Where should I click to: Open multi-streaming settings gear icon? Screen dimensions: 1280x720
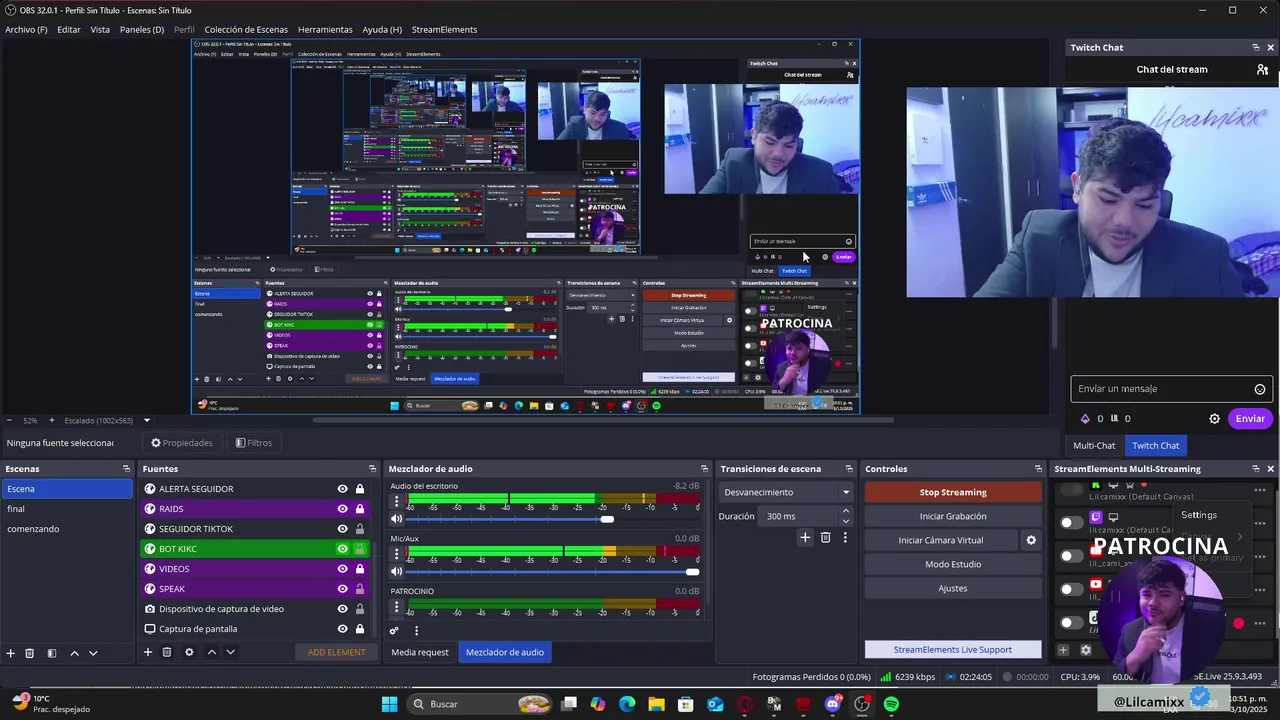(1086, 650)
